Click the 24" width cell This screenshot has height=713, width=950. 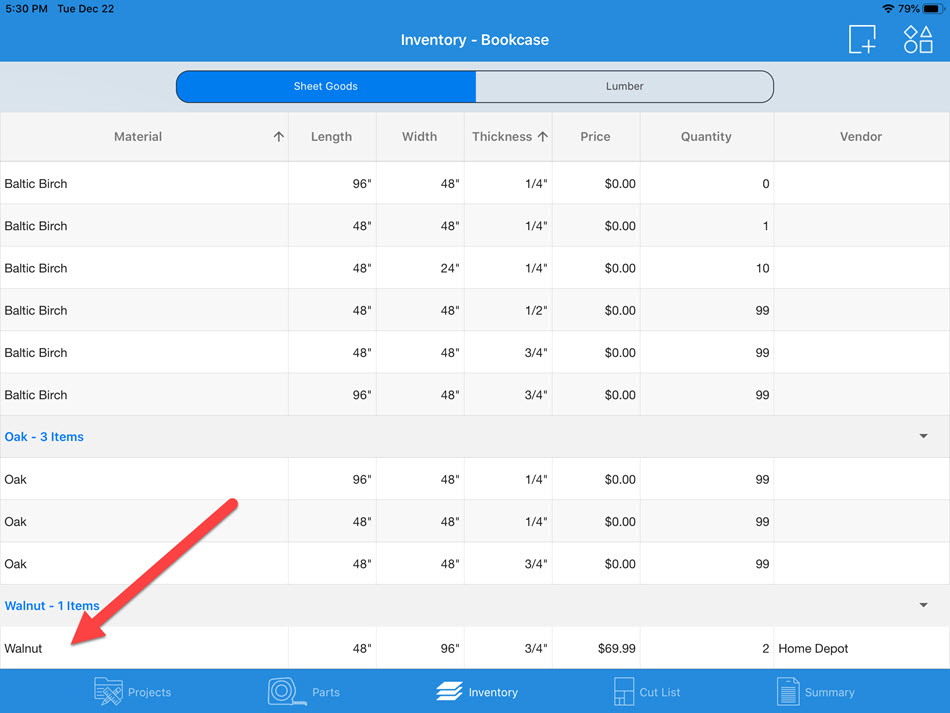click(420, 268)
